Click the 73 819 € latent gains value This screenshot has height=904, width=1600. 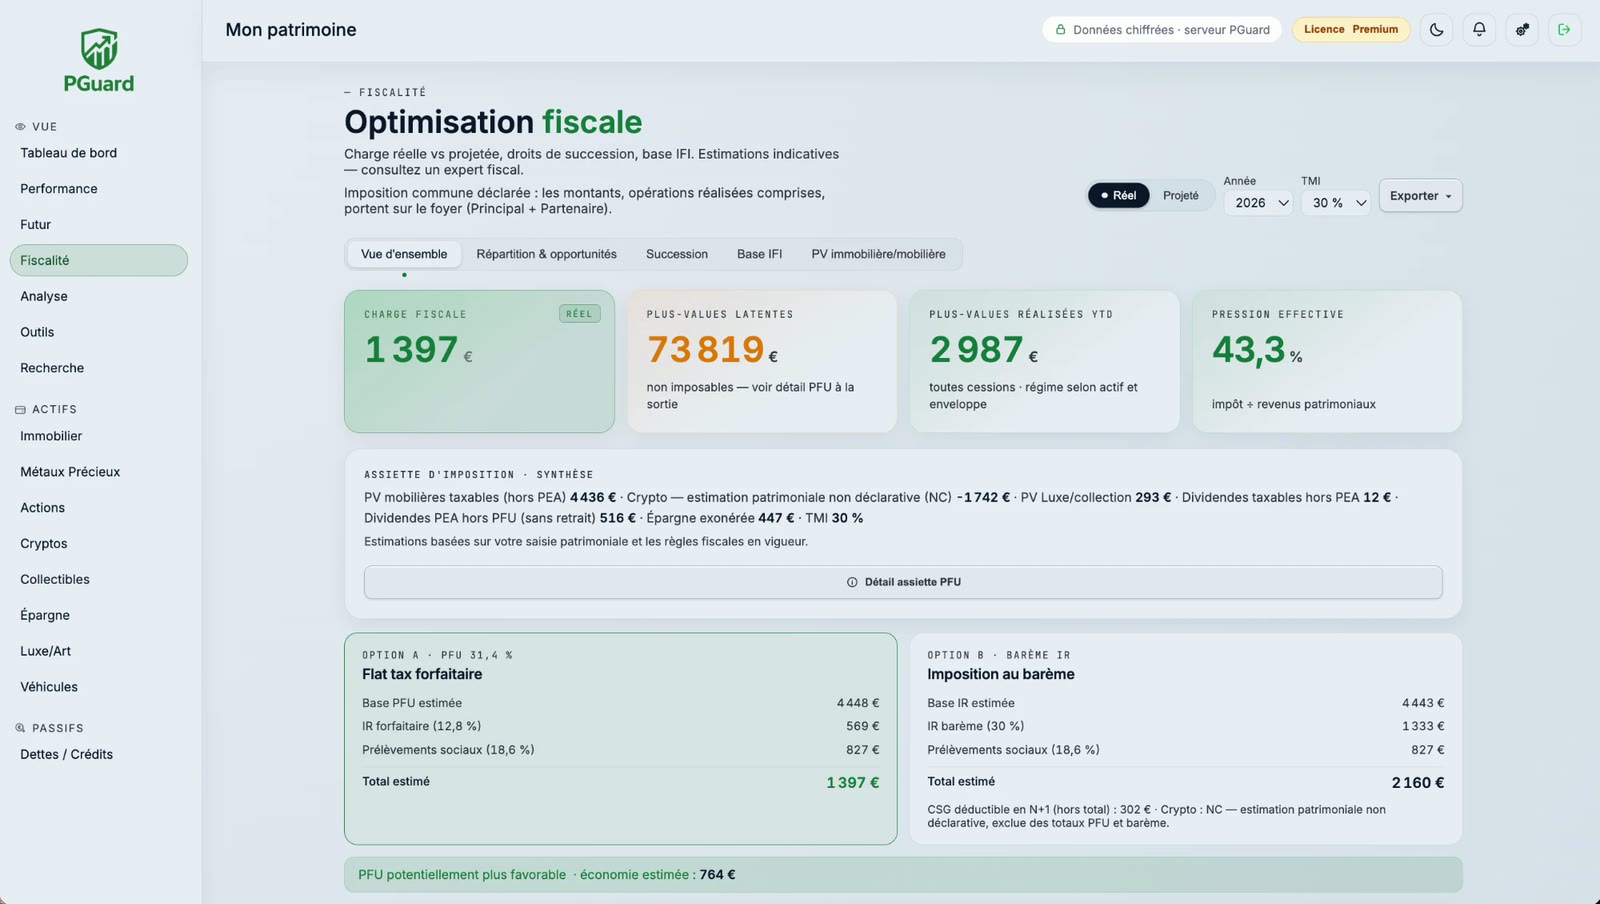click(712, 350)
